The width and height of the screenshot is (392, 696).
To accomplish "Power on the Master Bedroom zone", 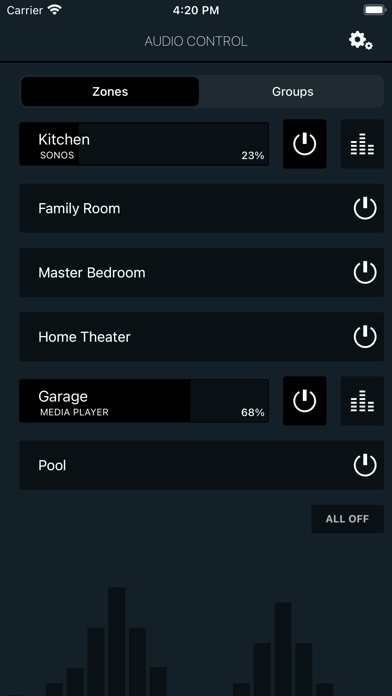I will tap(365, 272).
